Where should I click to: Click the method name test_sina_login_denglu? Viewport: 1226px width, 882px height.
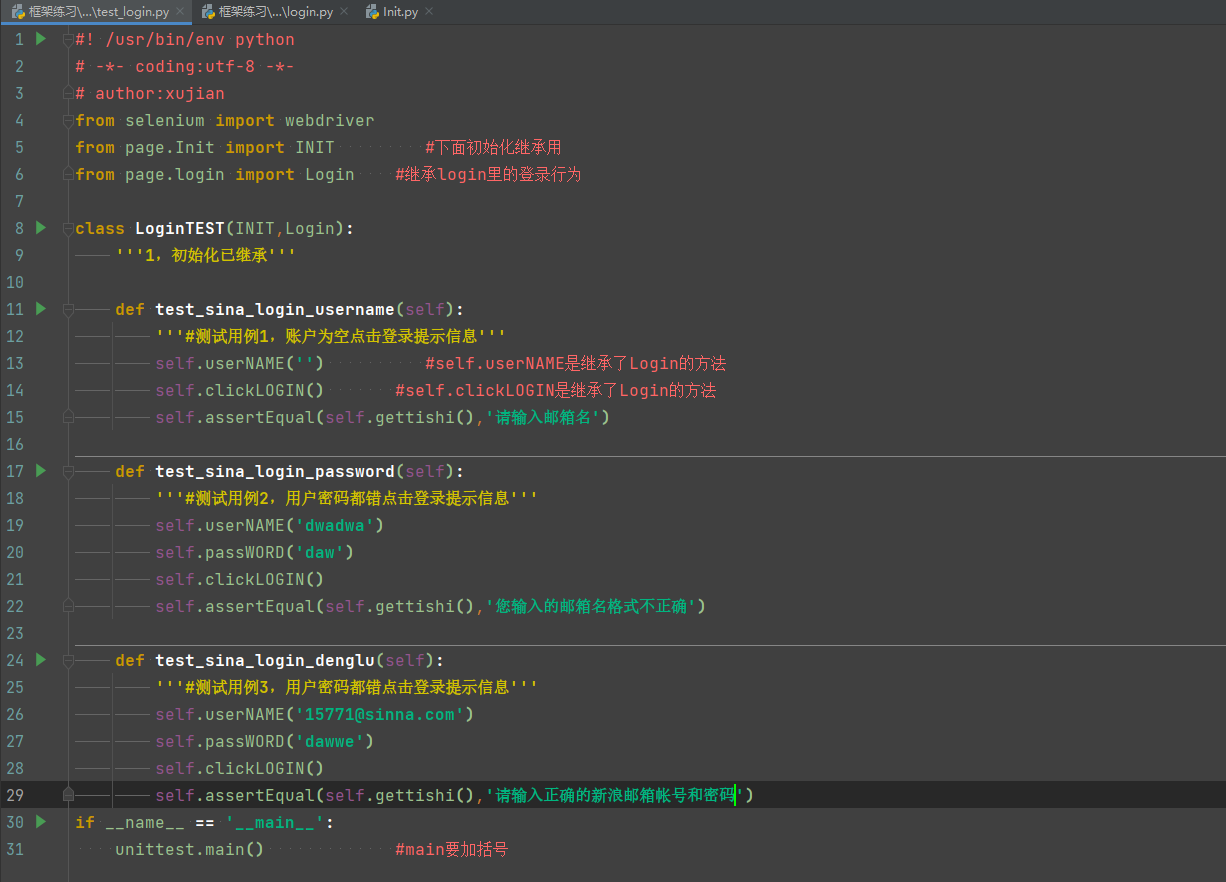pos(265,661)
